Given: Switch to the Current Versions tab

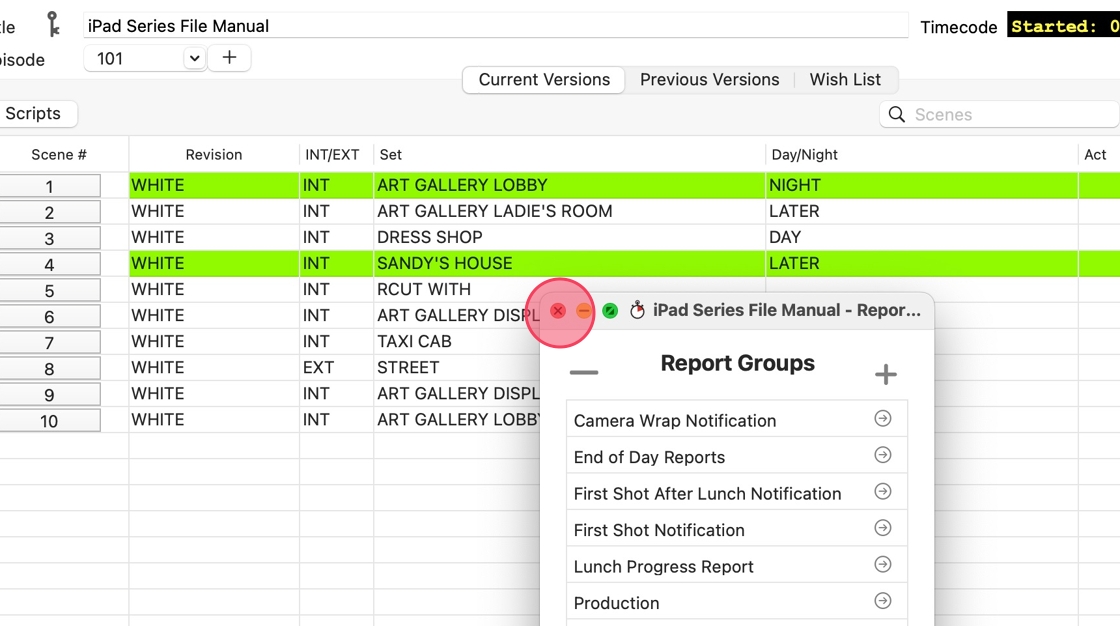Looking at the screenshot, I should pyautogui.click(x=544, y=79).
